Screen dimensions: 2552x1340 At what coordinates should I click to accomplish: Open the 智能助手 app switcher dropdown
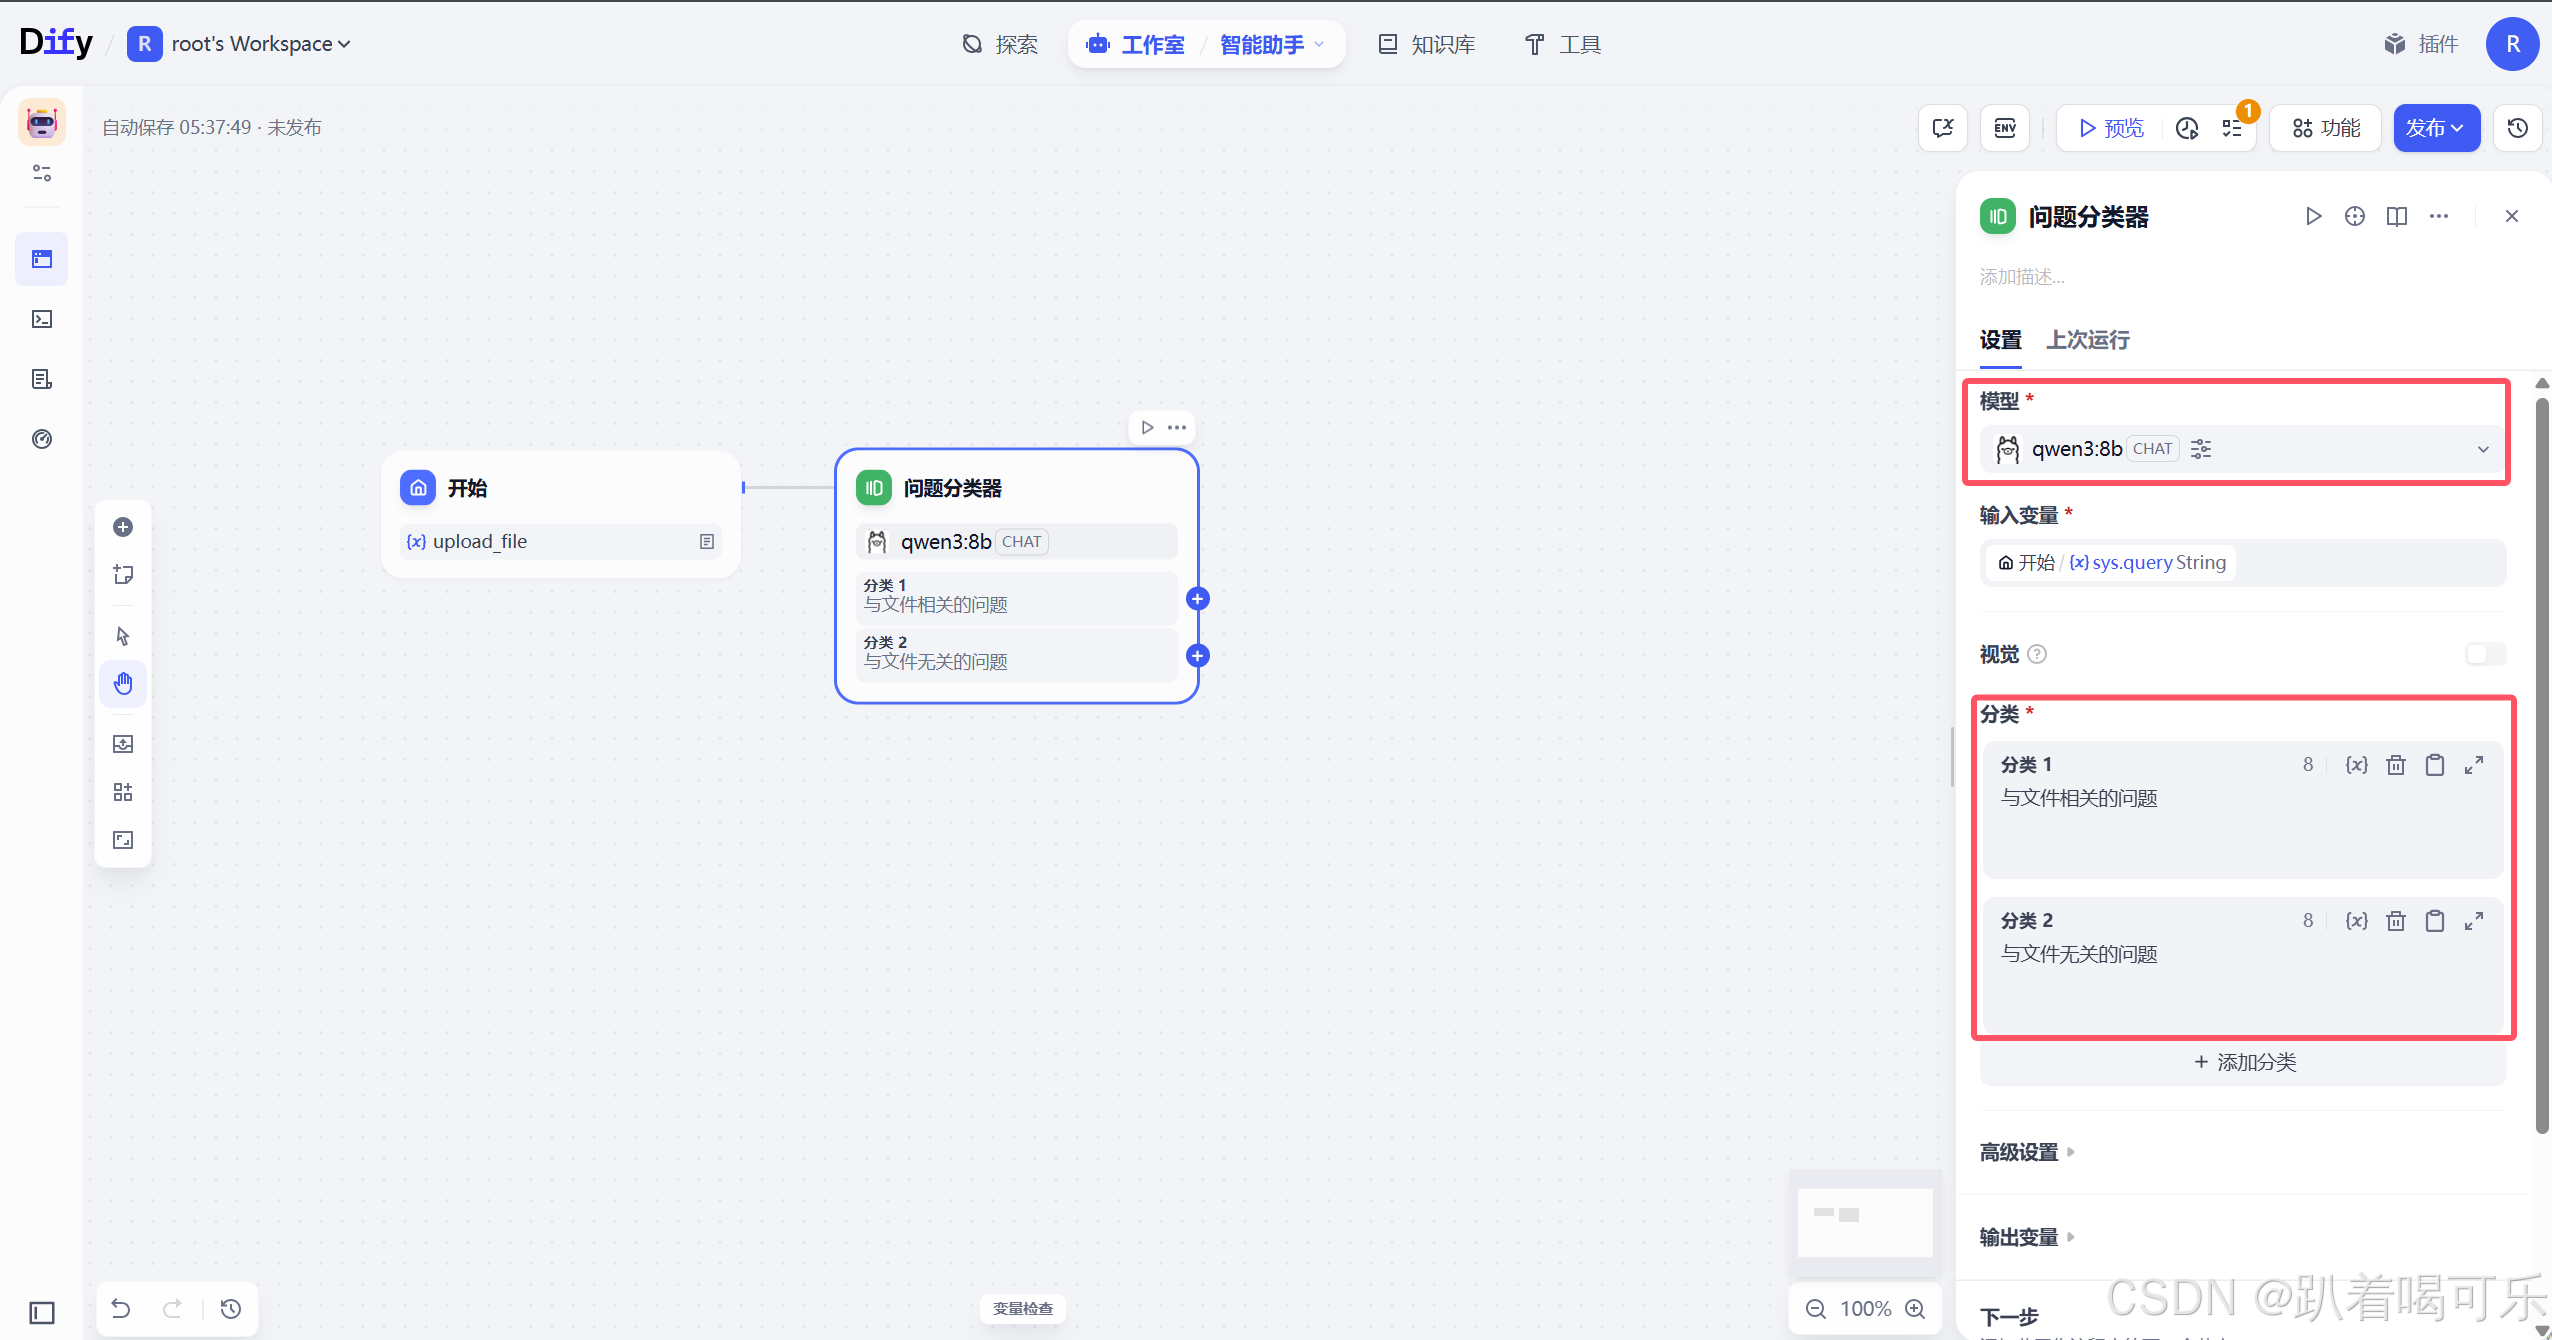click(x=1273, y=44)
